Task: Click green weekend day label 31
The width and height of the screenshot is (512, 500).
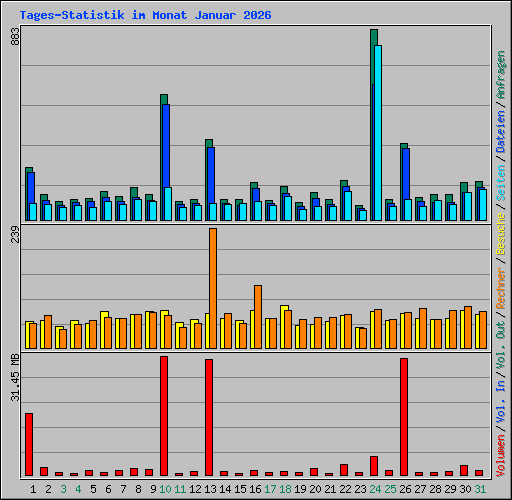Action: pyautogui.click(x=480, y=489)
